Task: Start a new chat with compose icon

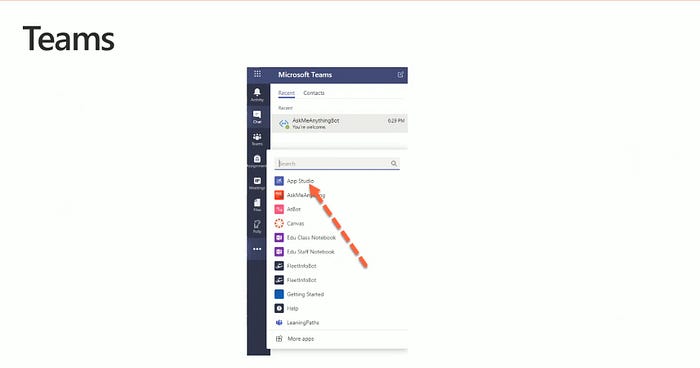Action: [400, 75]
